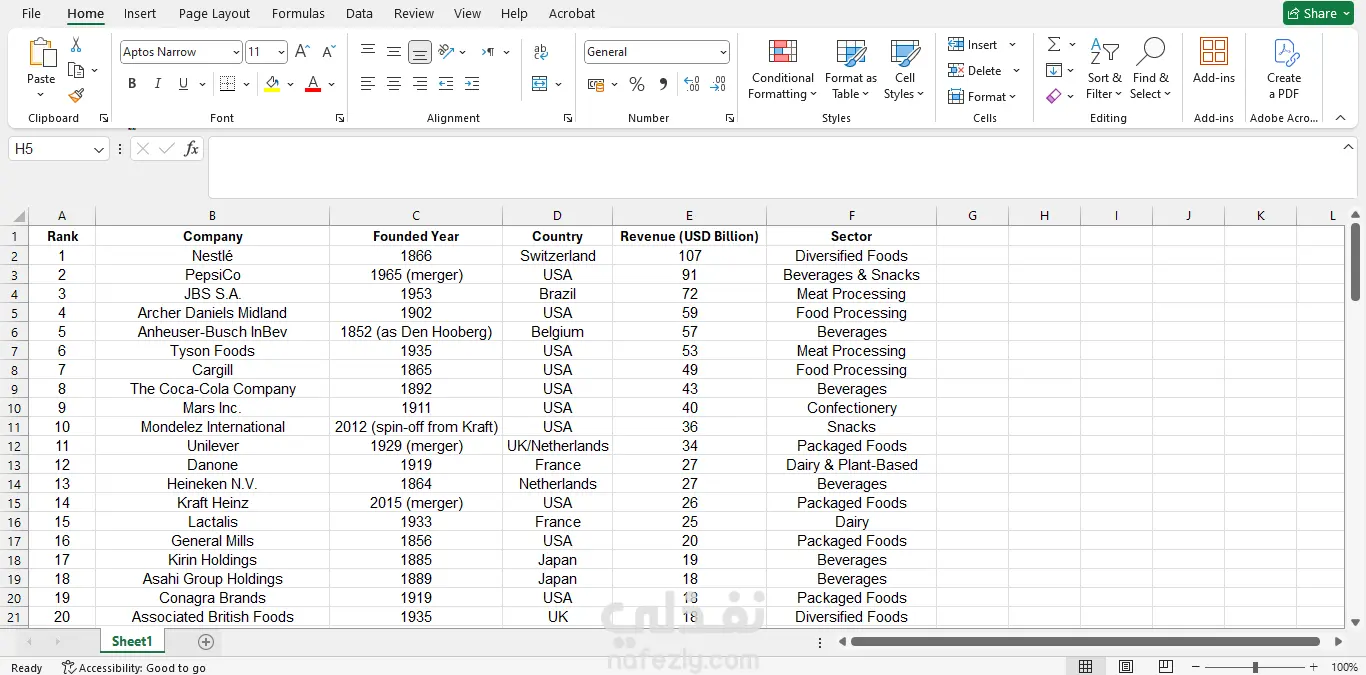The height and width of the screenshot is (675, 1366).
Task: Open the General number format dropdown
Action: (723, 52)
